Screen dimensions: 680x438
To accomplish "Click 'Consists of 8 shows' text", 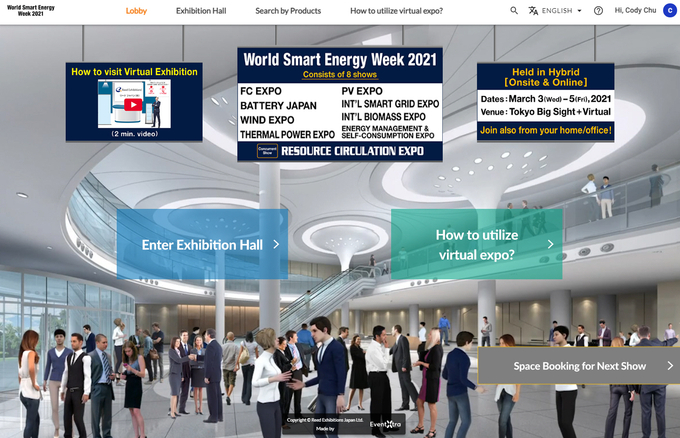I will [340, 75].
